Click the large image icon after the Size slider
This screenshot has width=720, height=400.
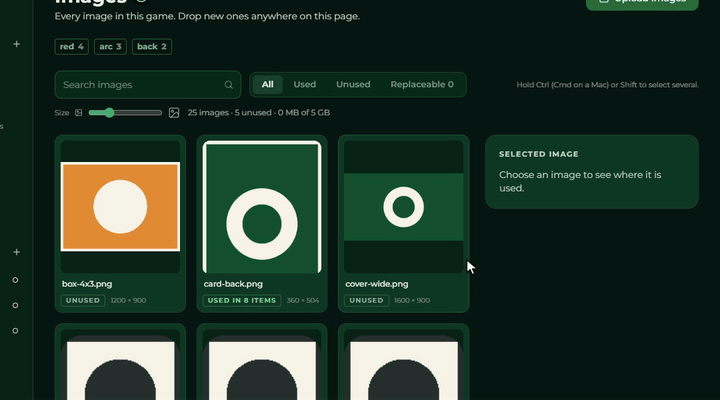click(174, 113)
